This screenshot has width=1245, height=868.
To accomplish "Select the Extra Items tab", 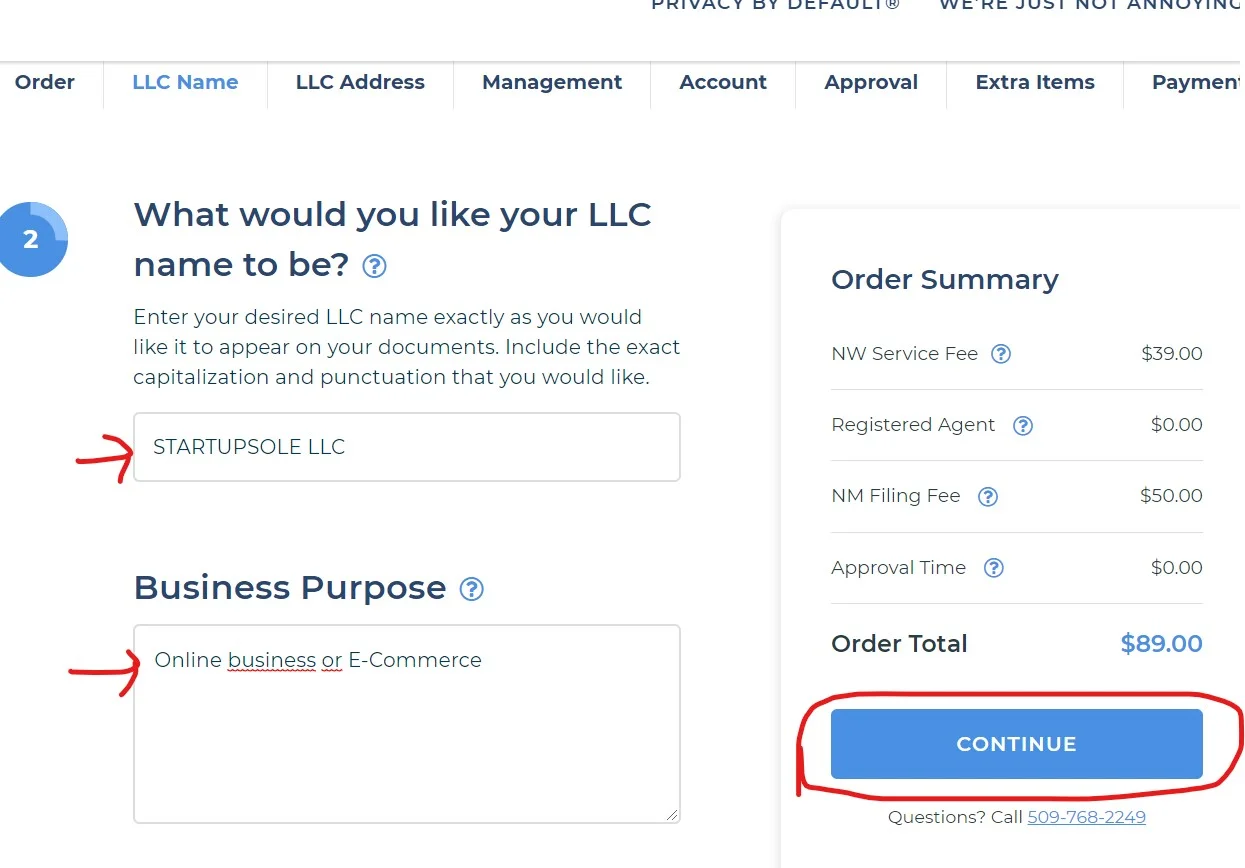I will point(1035,83).
